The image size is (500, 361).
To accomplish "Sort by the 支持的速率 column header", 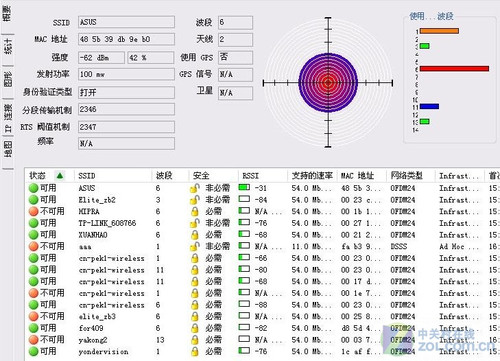I will 312,175.
